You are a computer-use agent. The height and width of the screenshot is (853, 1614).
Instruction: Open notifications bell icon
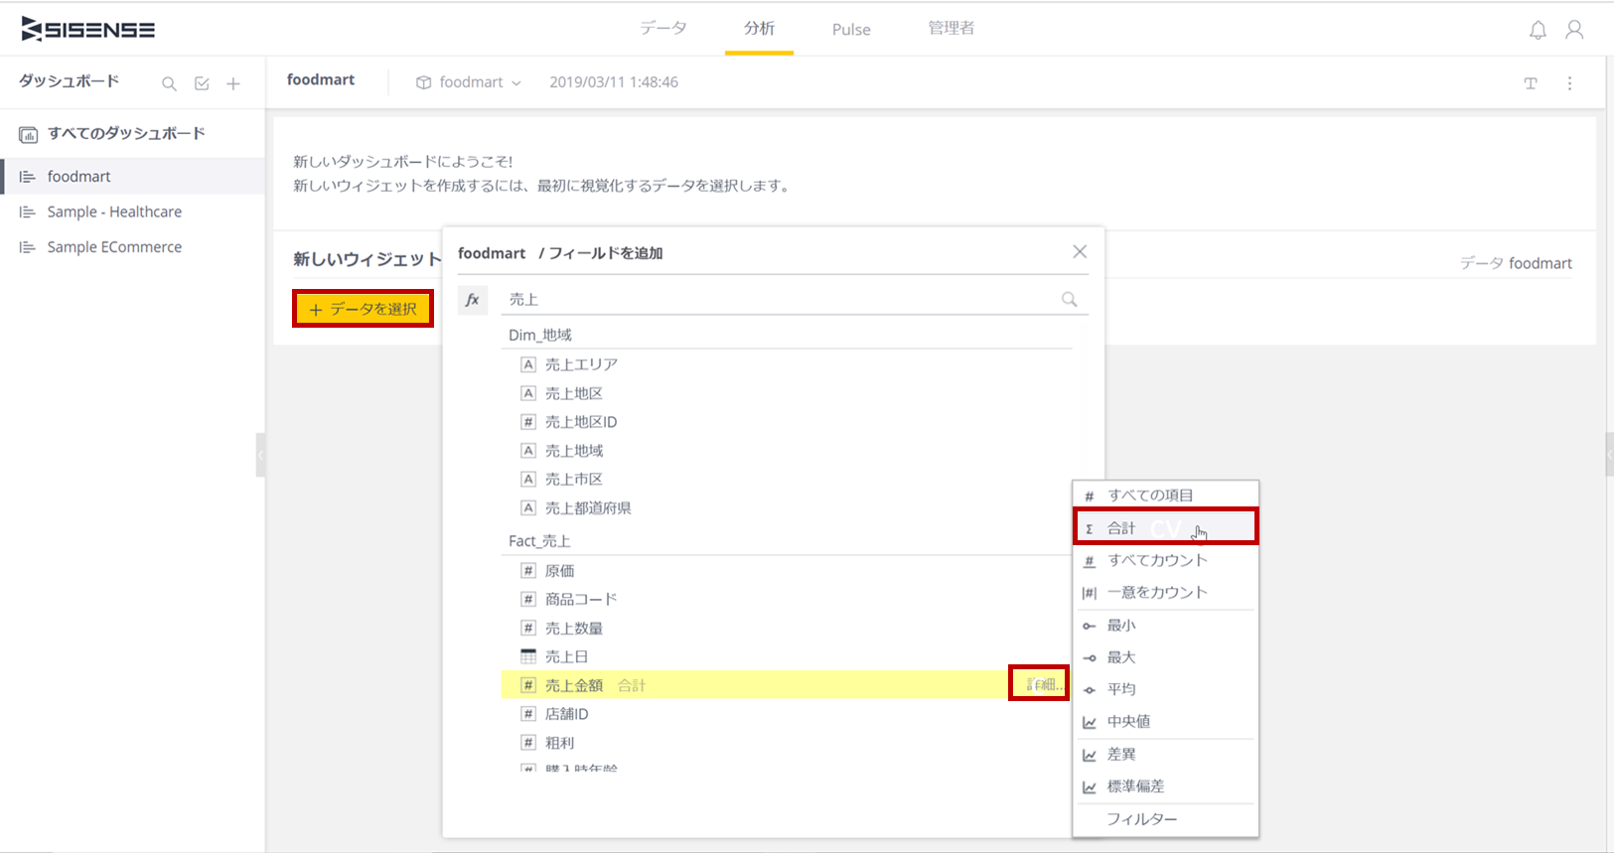[1538, 30]
